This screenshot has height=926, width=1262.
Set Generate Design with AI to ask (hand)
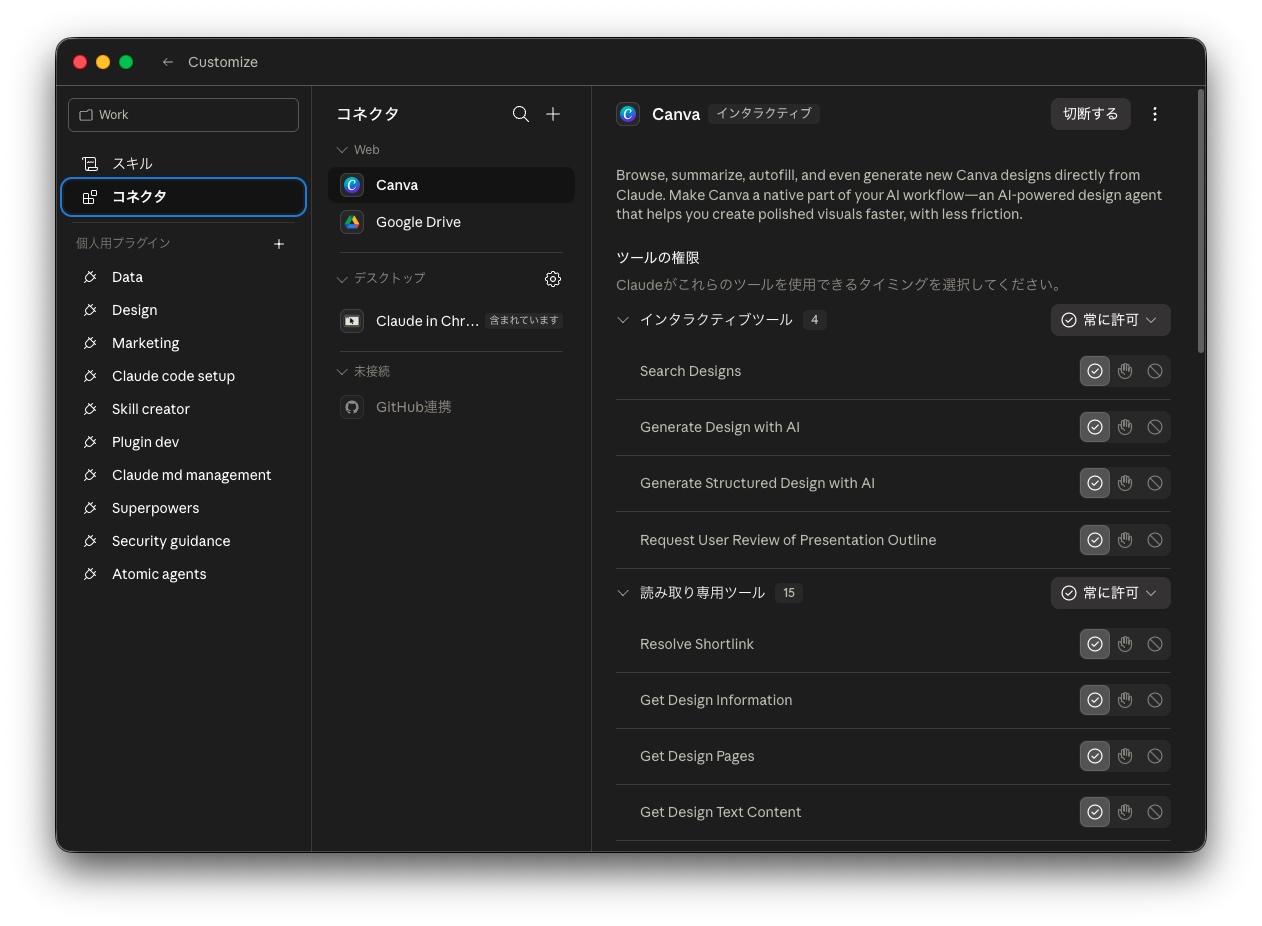click(1125, 427)
